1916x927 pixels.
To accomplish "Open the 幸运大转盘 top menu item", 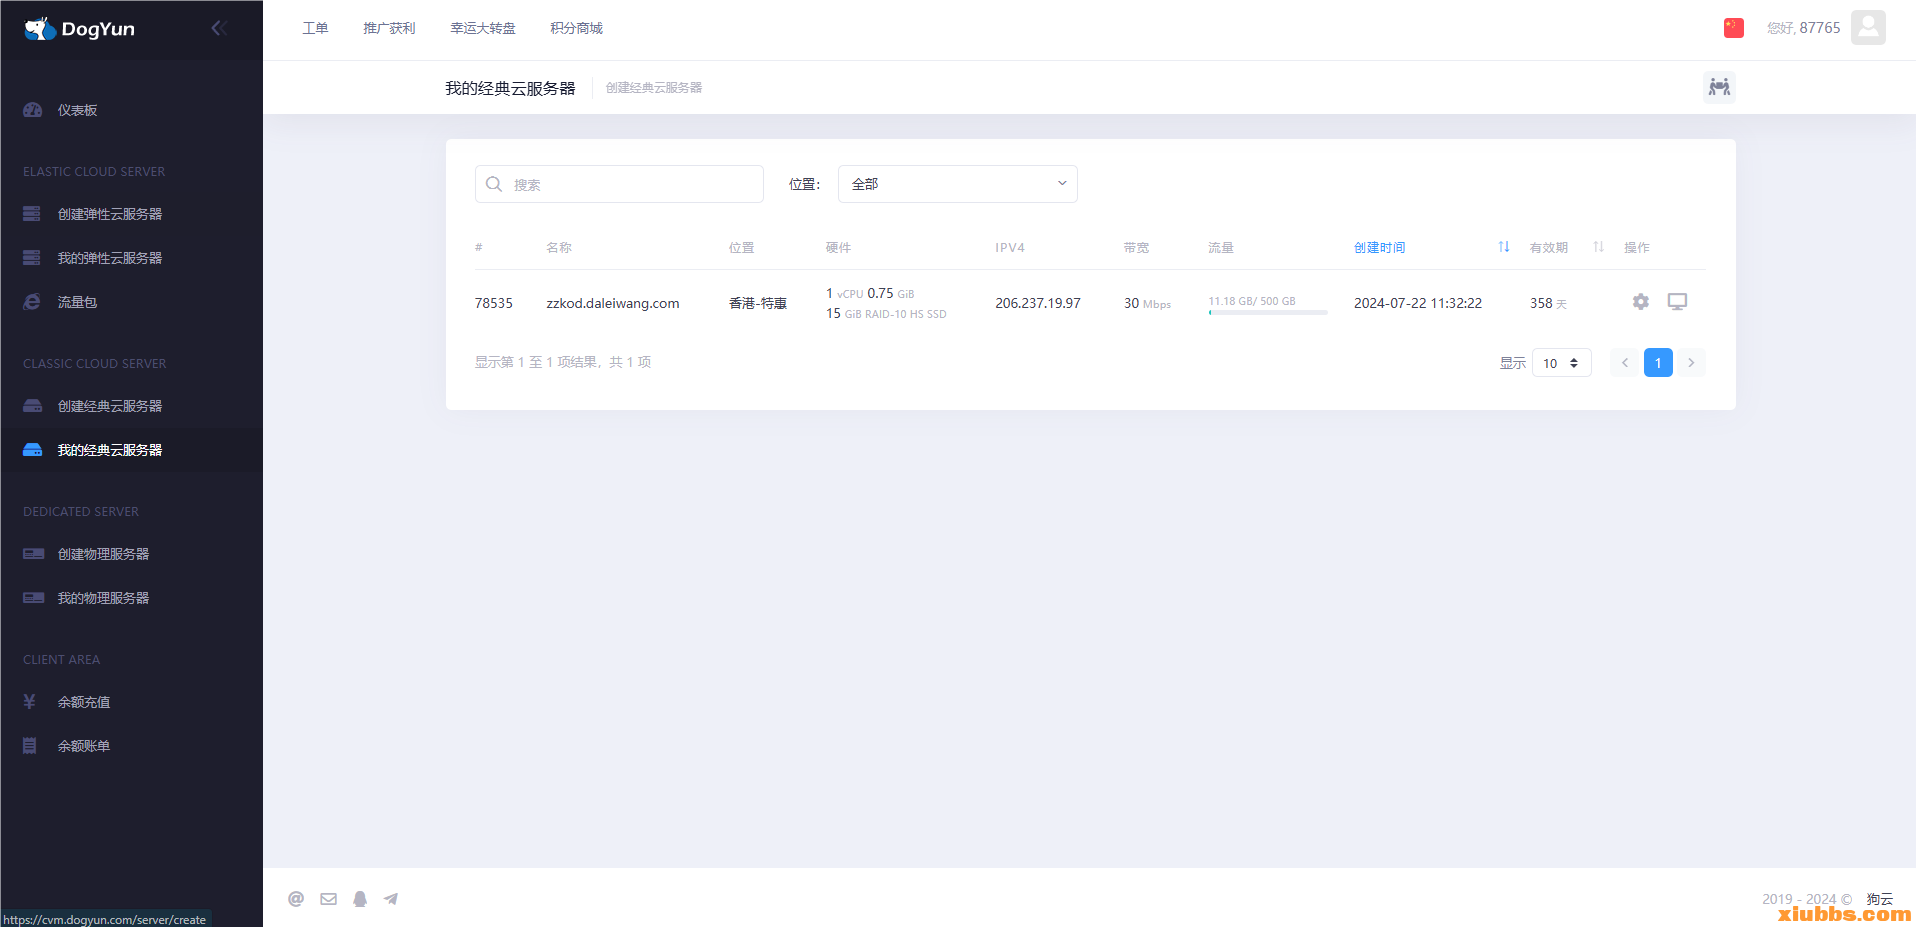I will click(x=483, y=28).
